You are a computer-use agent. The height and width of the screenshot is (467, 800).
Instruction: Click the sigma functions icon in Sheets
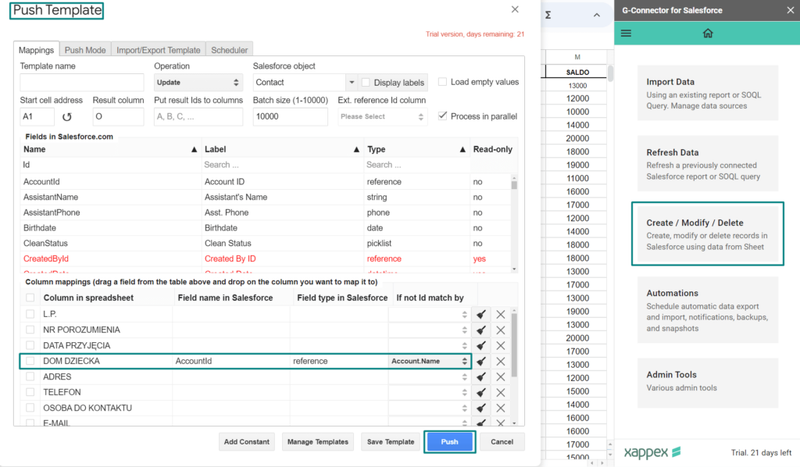pos(548,15)
